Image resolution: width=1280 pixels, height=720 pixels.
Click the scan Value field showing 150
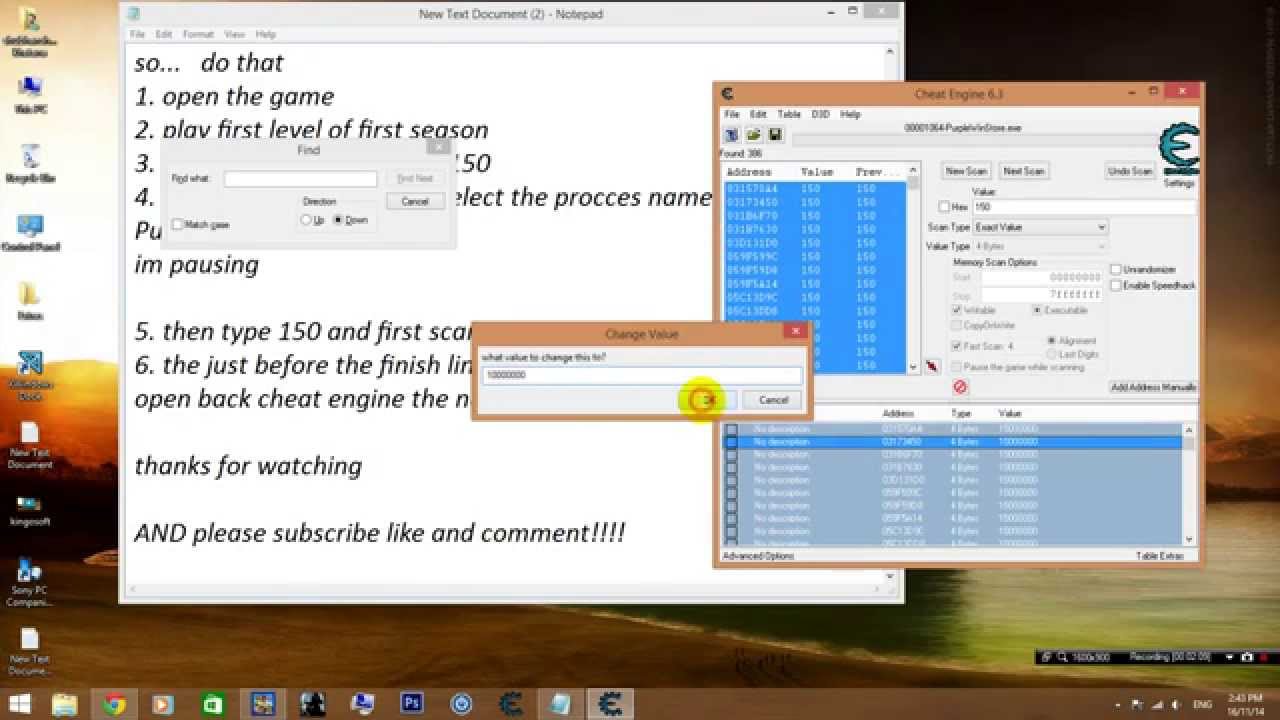pos(1084,207)
